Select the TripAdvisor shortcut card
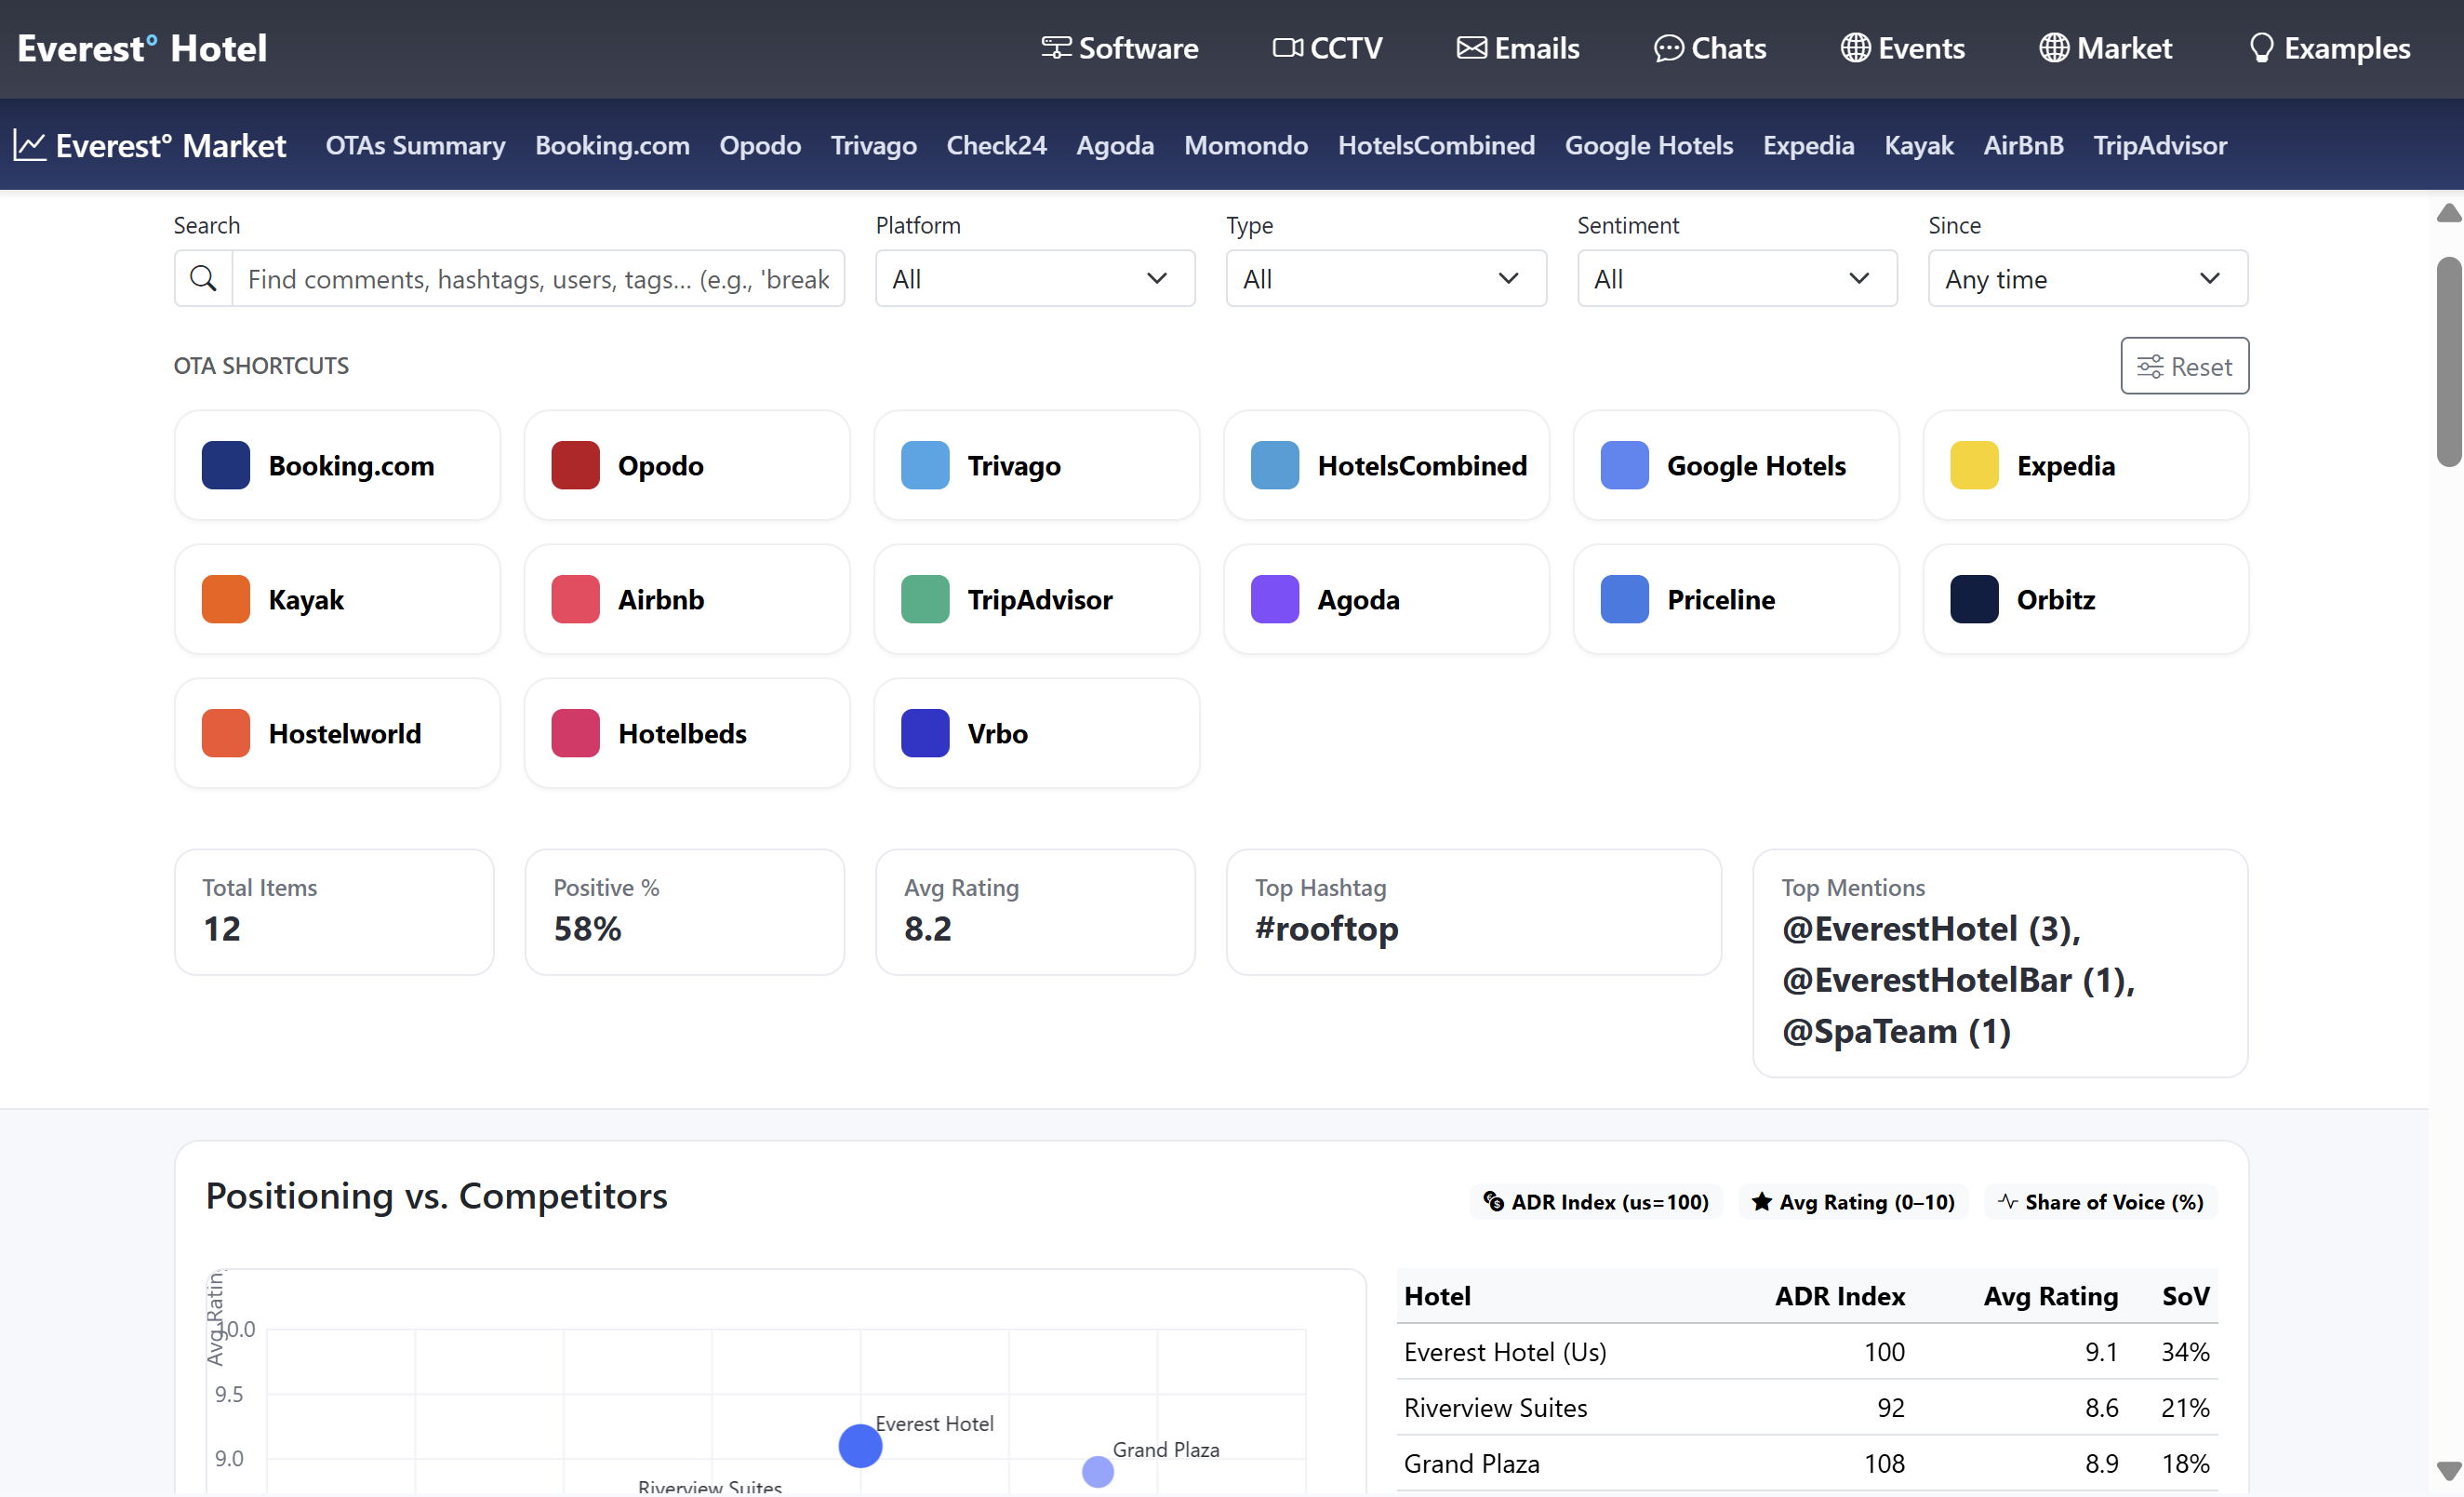Screen dimensions: 2464x1497 1036,599
